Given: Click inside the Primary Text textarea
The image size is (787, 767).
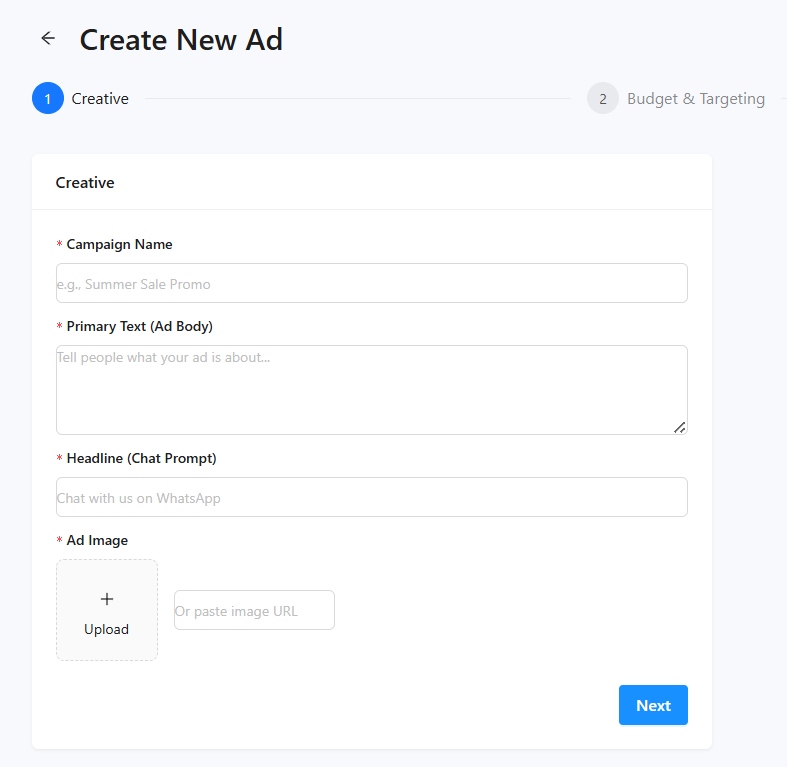Looking at the screenshot, I should pos(371,389).
